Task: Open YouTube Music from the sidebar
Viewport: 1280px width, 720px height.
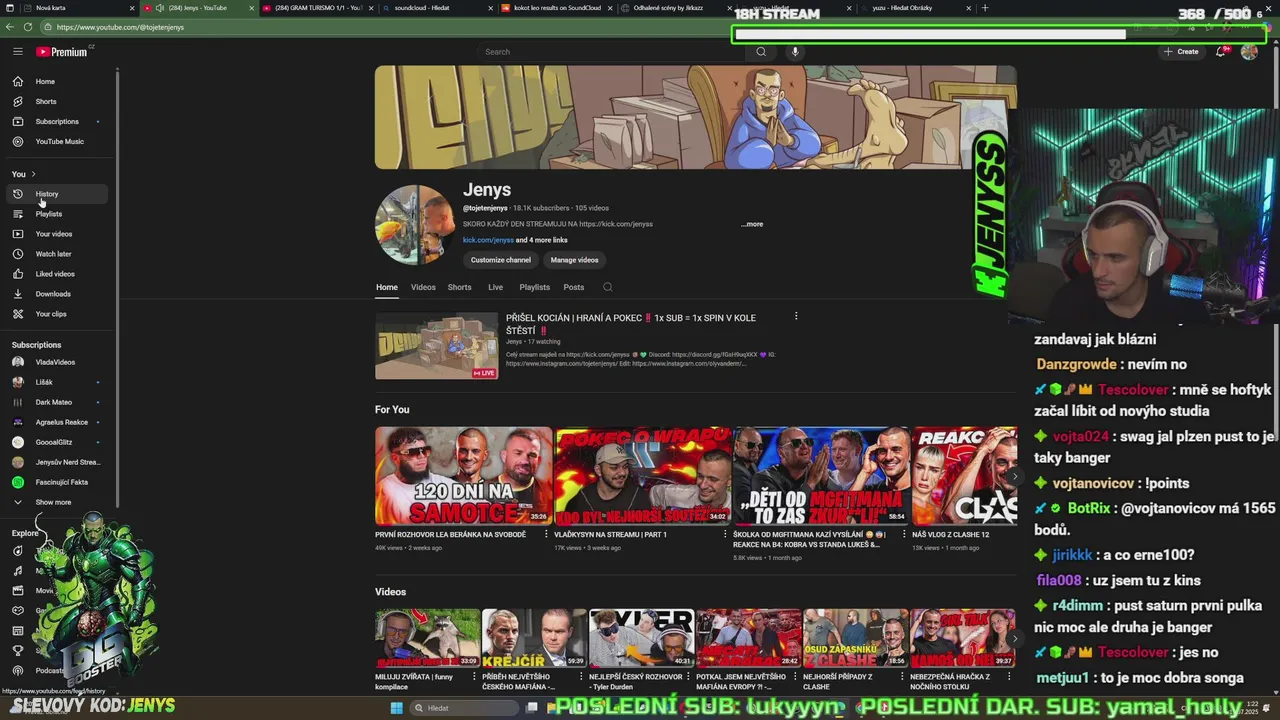Action: click(x=59, y=141)
